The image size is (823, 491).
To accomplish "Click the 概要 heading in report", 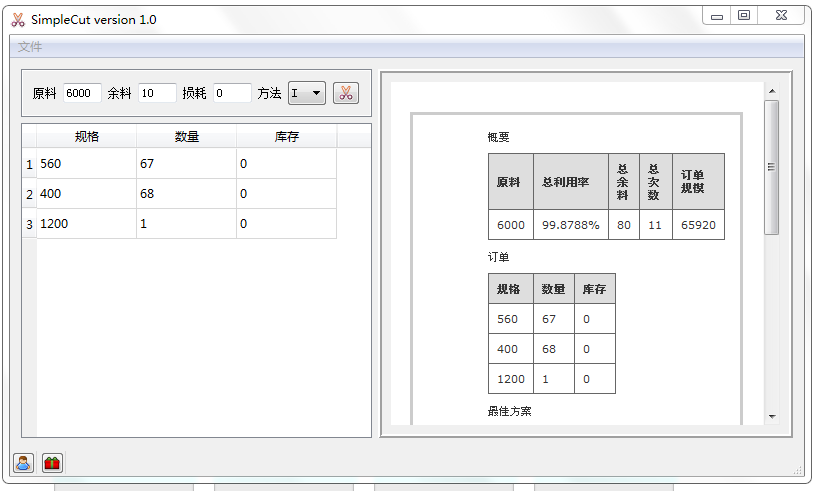I will click(x=499, y=137).
